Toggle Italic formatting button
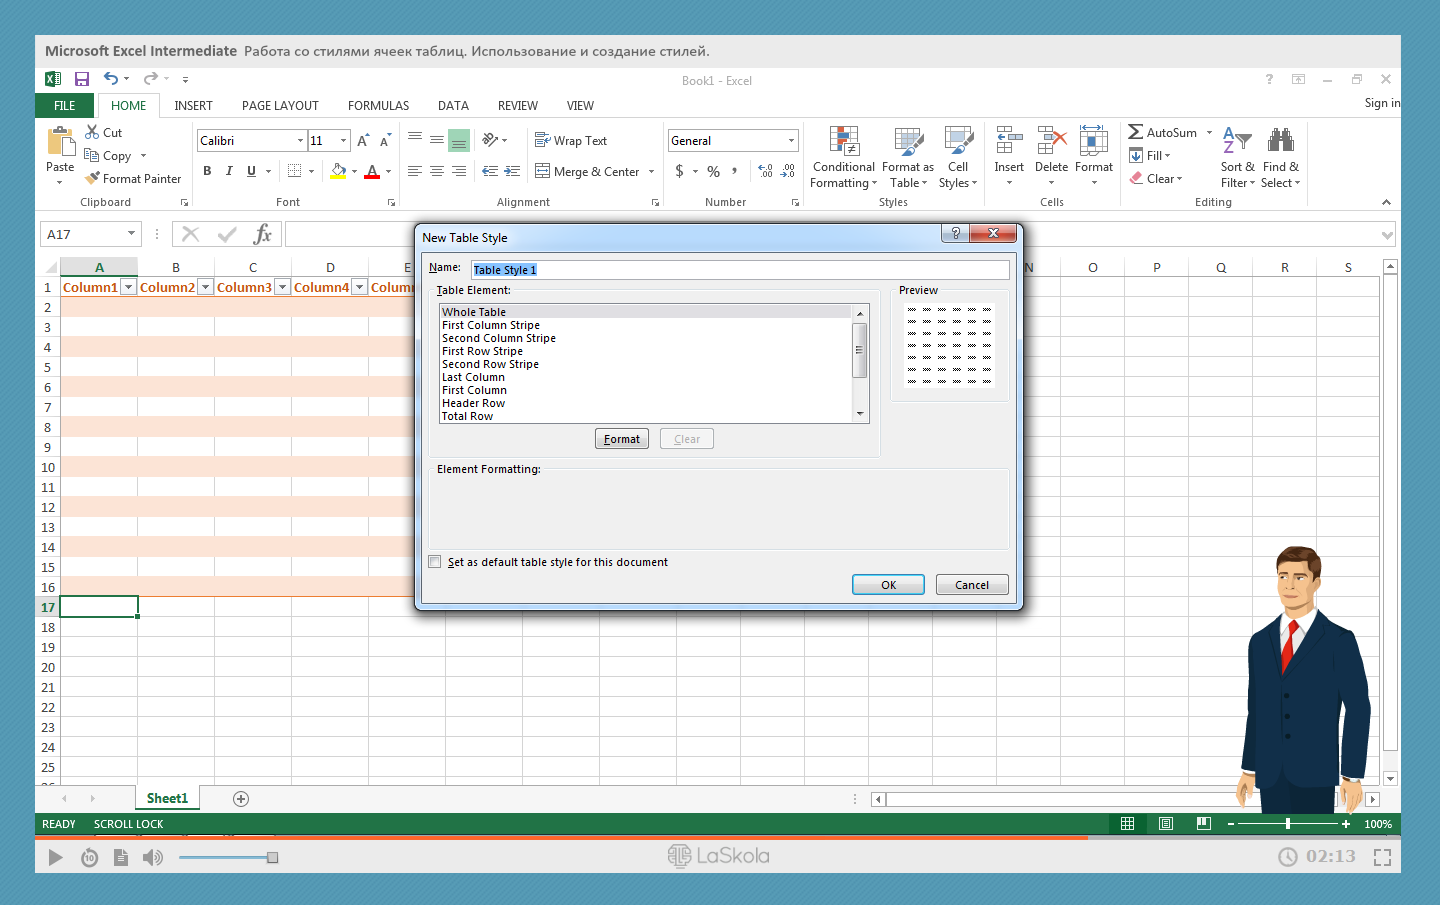The width and height of the screenshot is (1440, 905). tap(229, 171)
